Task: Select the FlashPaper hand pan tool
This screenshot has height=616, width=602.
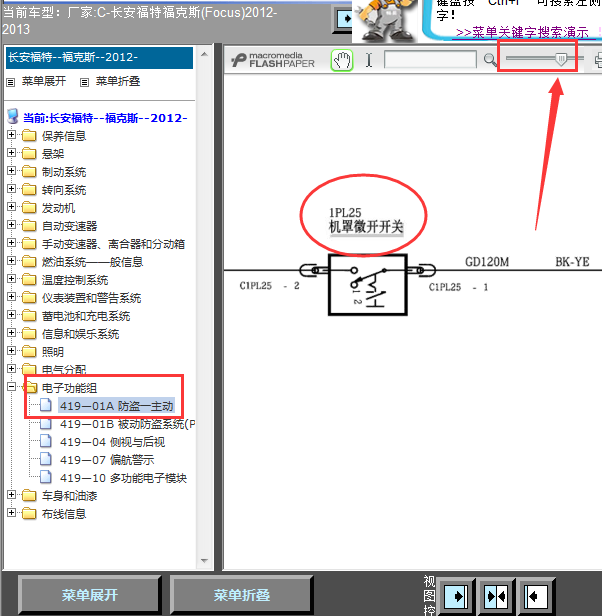Action: [342, 60]
